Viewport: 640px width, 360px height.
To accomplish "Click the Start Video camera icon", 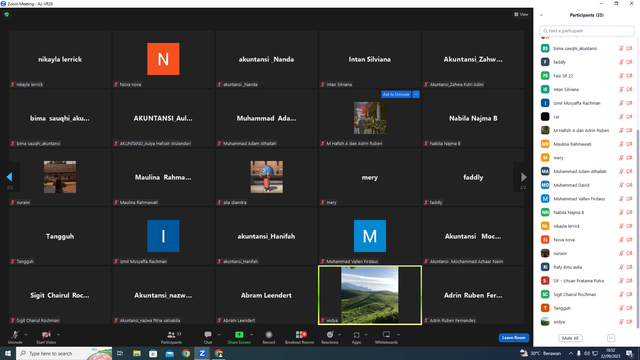I will [x=46, y=335].
